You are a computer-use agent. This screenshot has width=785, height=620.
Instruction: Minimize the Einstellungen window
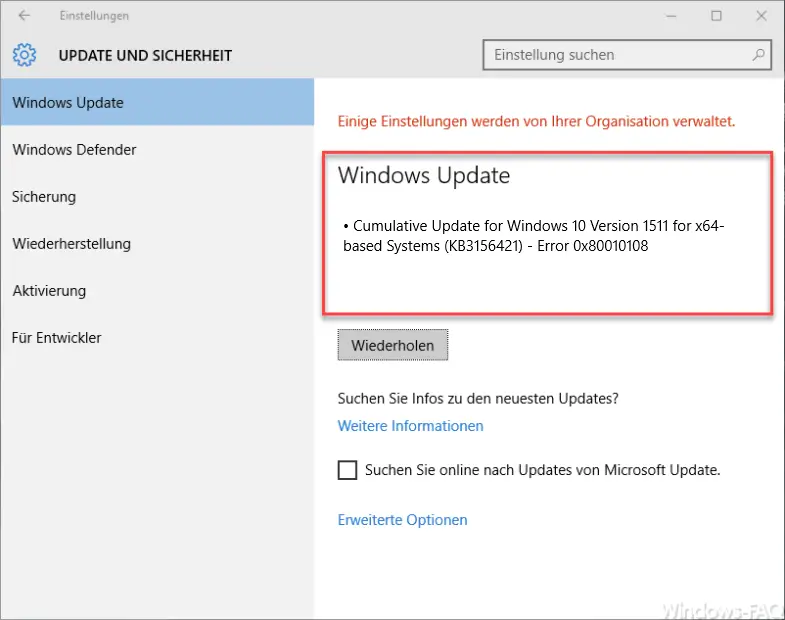click(x=671, y=16)
